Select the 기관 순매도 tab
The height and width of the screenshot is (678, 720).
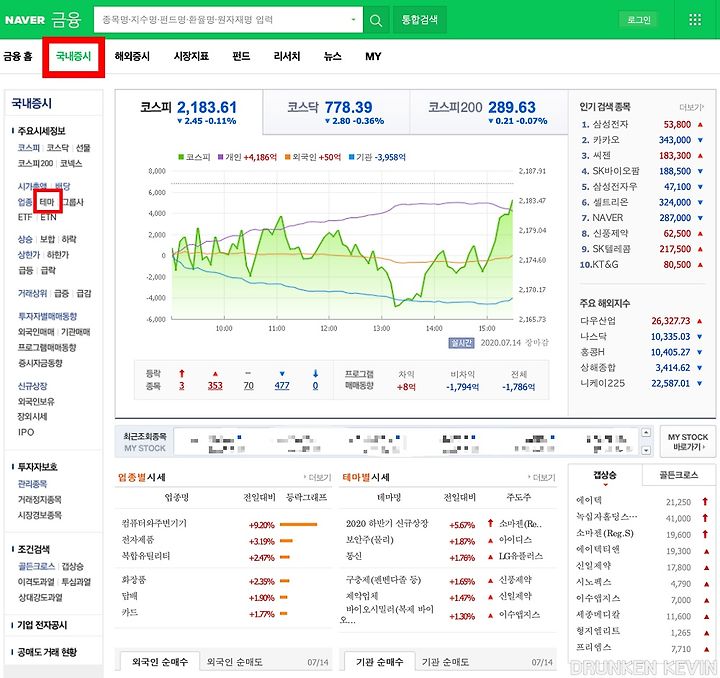pos(445,662)
